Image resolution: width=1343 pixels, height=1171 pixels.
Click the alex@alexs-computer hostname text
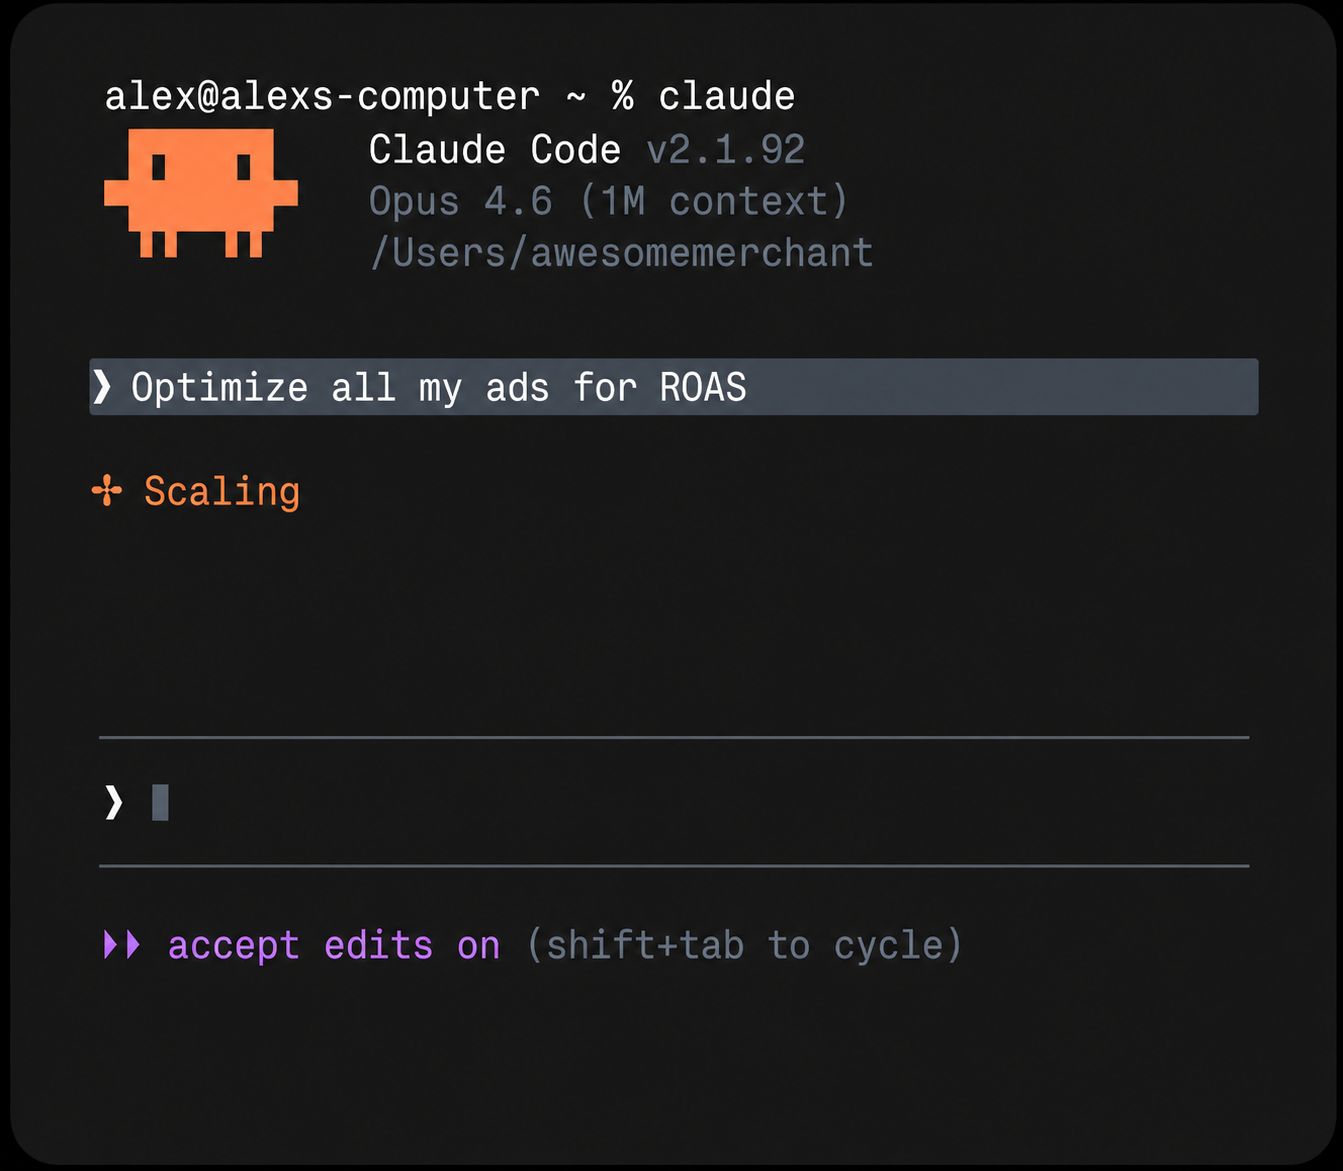tap(322, 96)
